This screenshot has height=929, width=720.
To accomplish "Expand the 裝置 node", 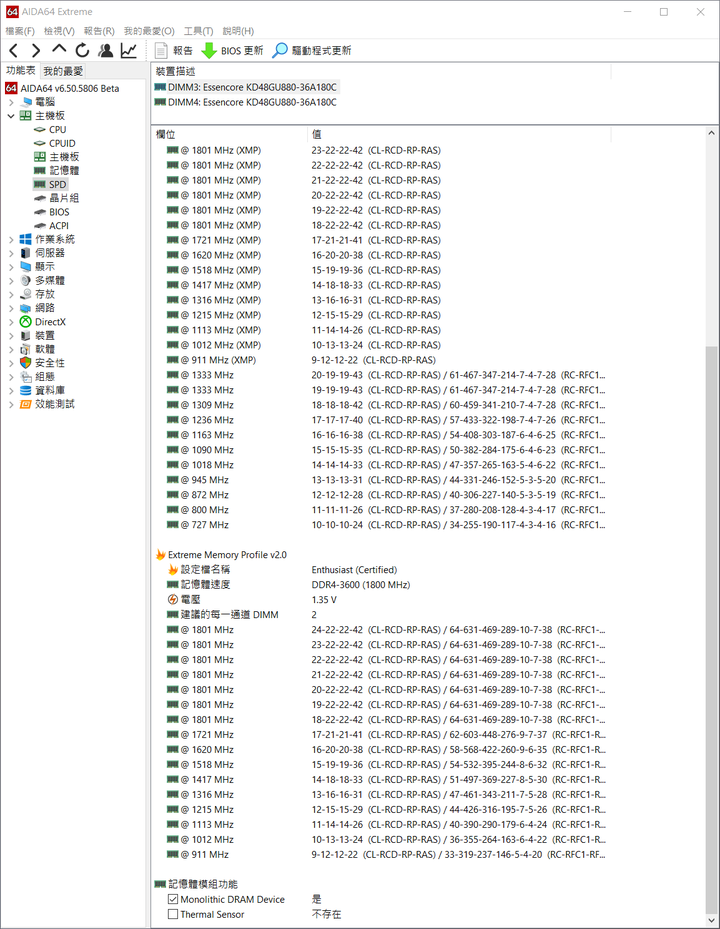I will [x=11, y=335].
